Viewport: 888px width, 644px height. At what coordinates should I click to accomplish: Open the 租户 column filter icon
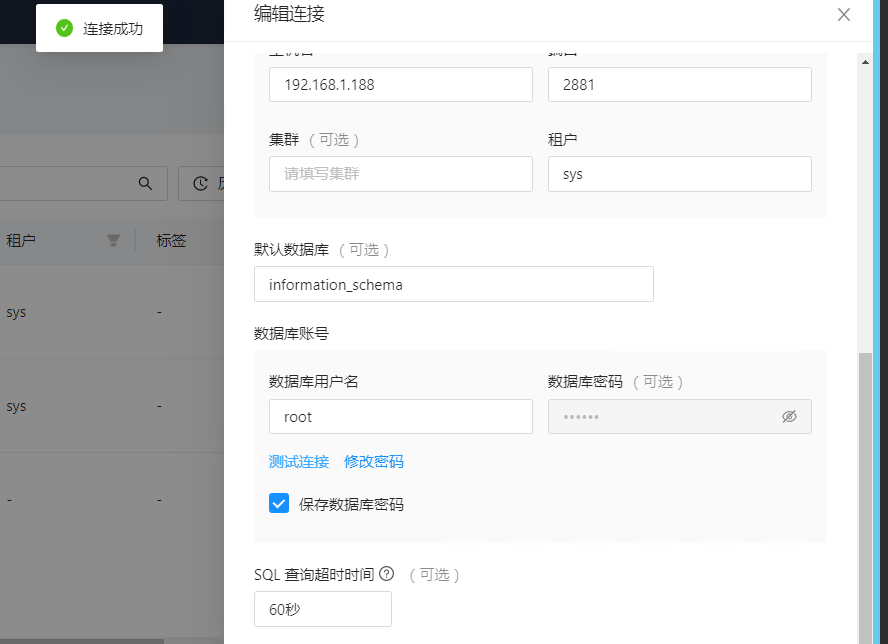coord(114,240)
